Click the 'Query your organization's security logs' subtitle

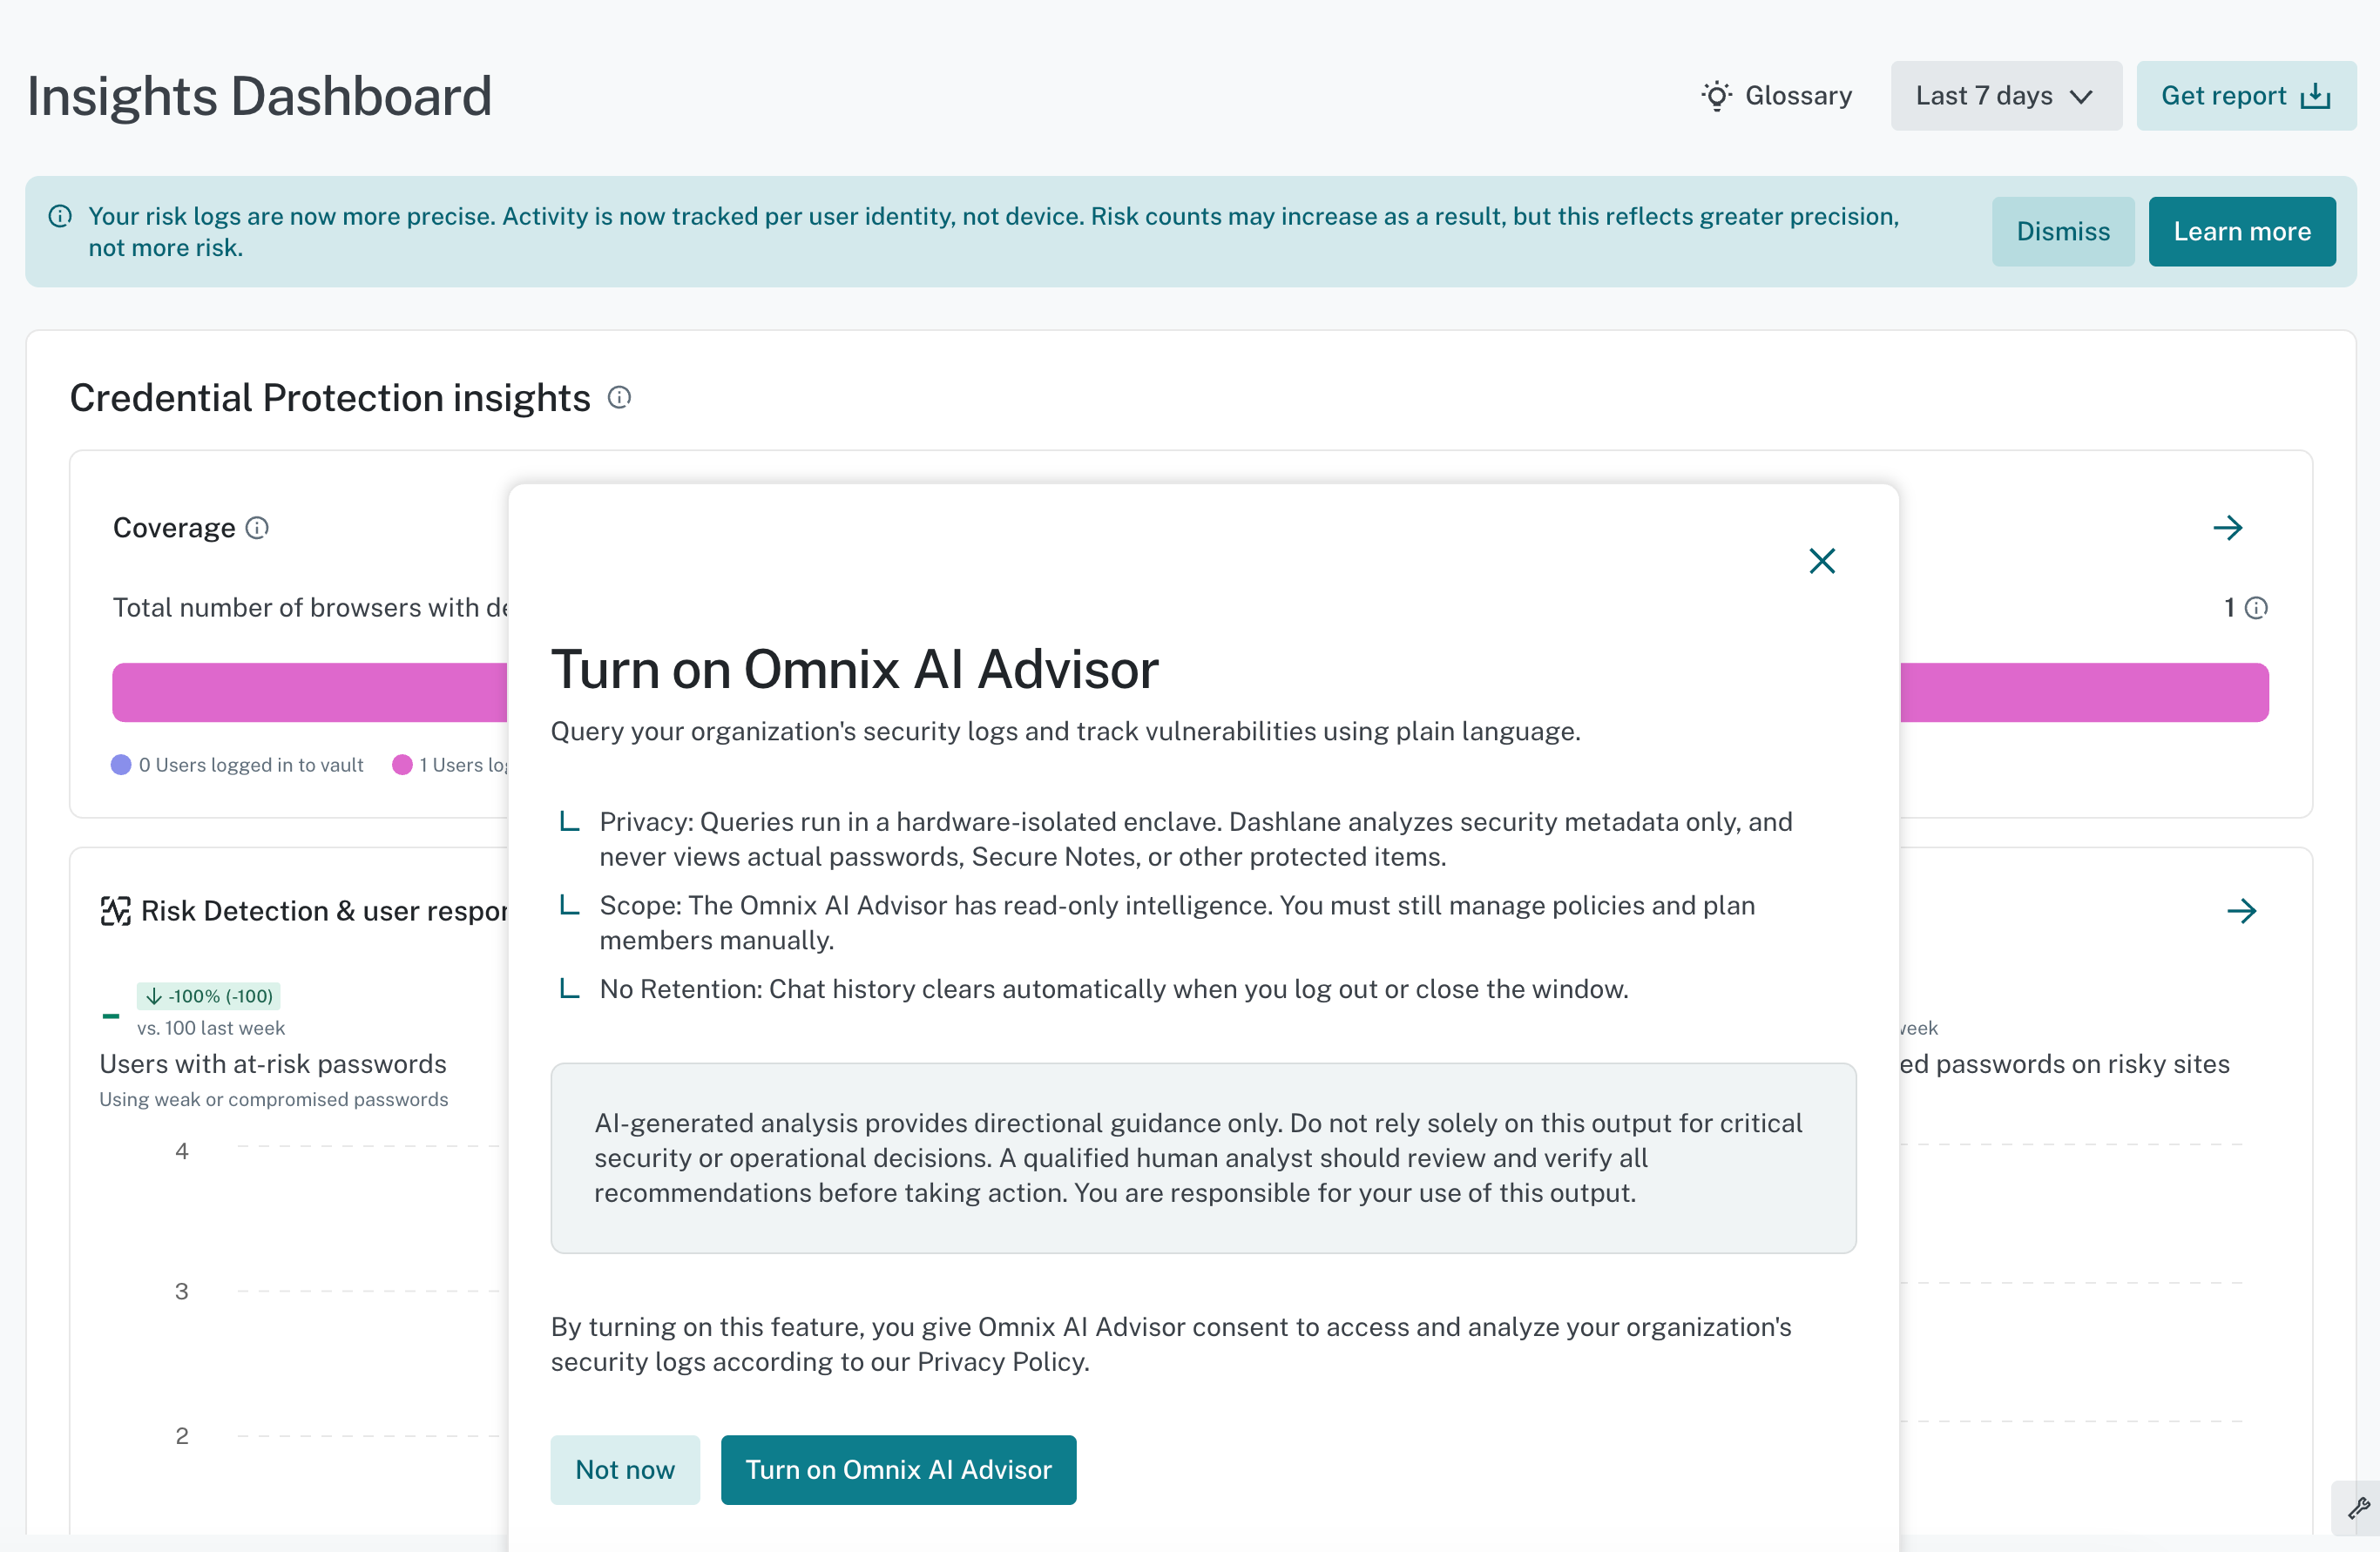tap(1066, 731)
